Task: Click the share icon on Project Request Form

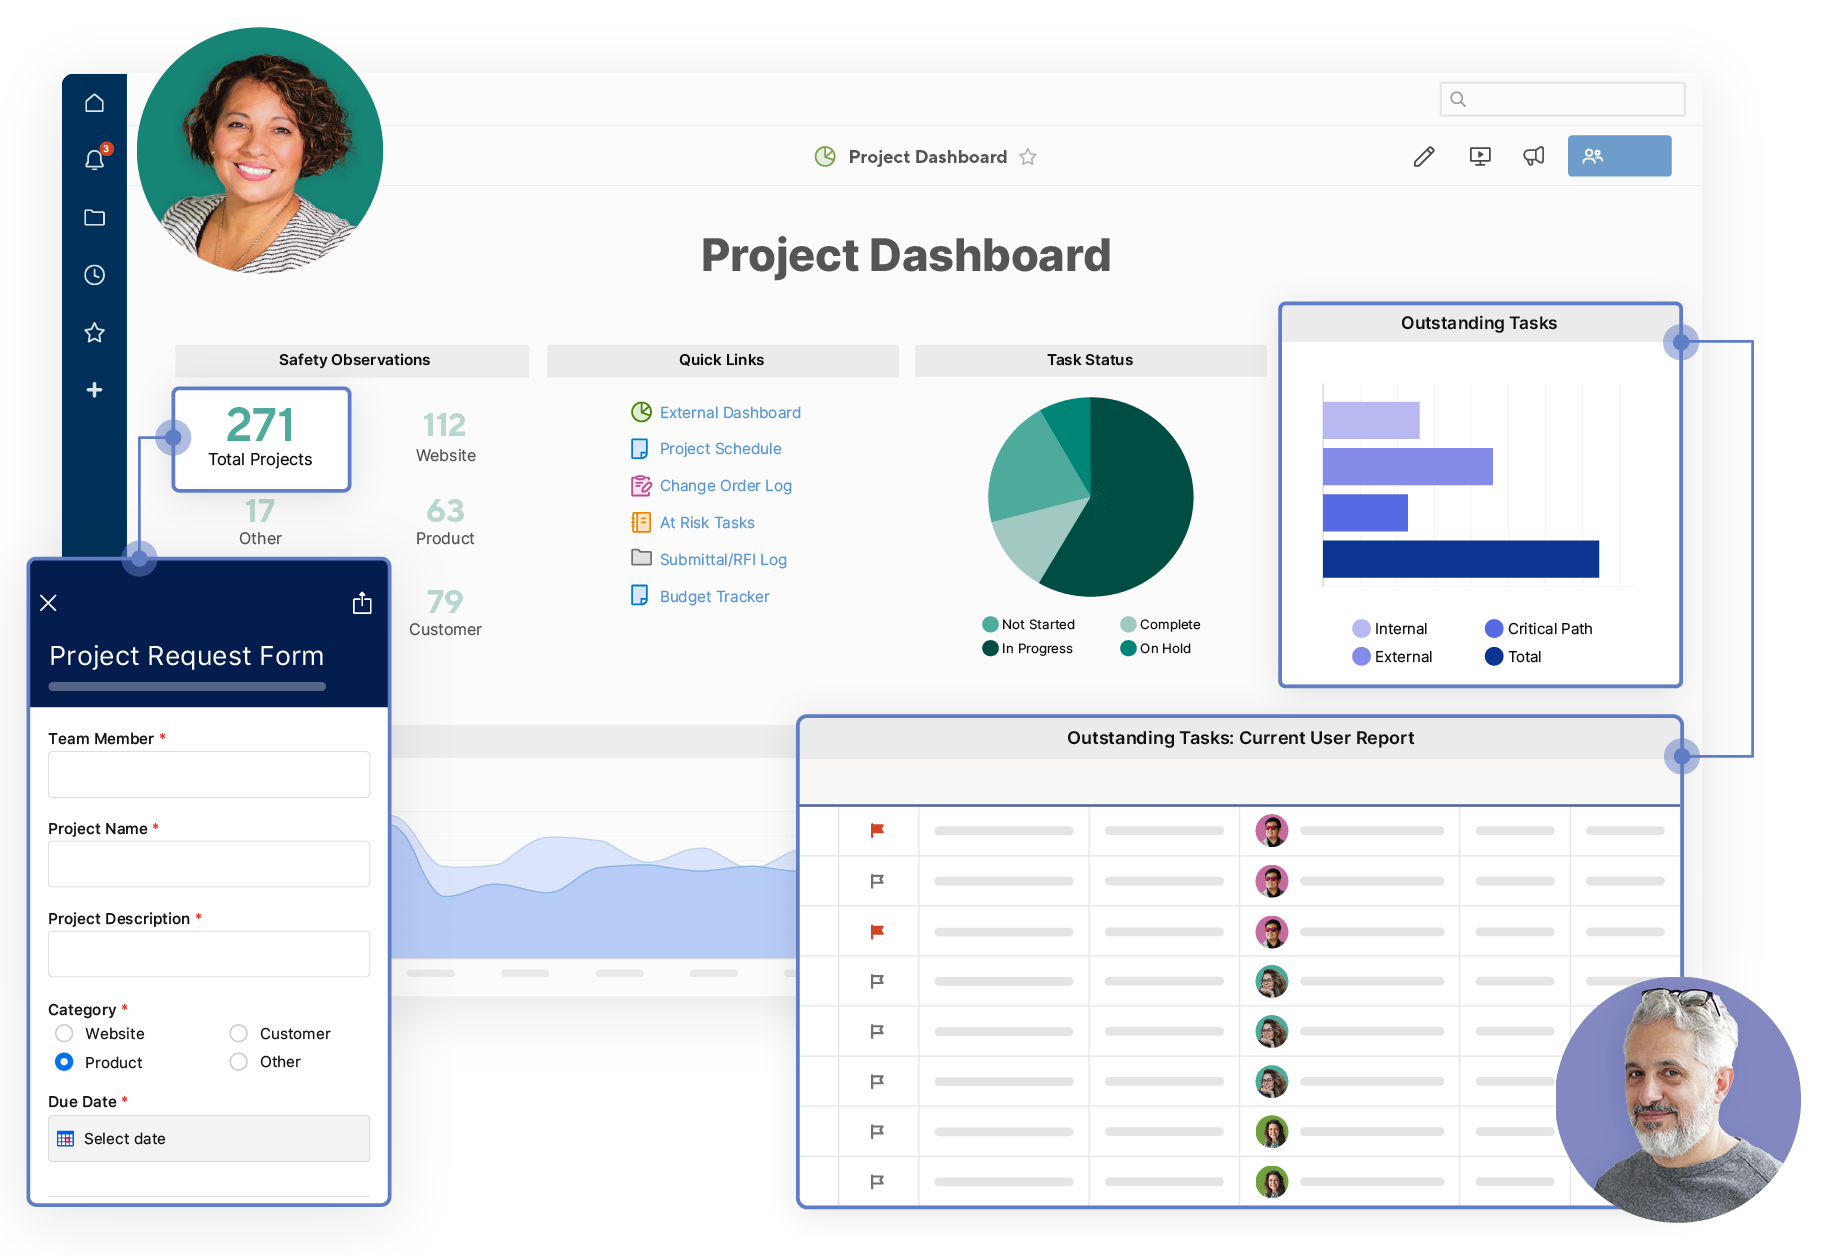Action: pos(362,603)
